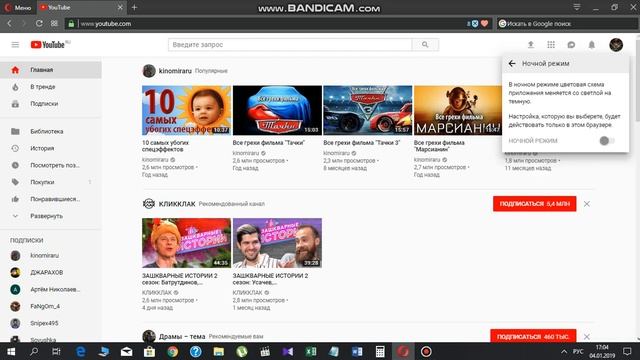Select Главная in the sidebar
Screen dimensions: 640x360
tap(51, 70)
